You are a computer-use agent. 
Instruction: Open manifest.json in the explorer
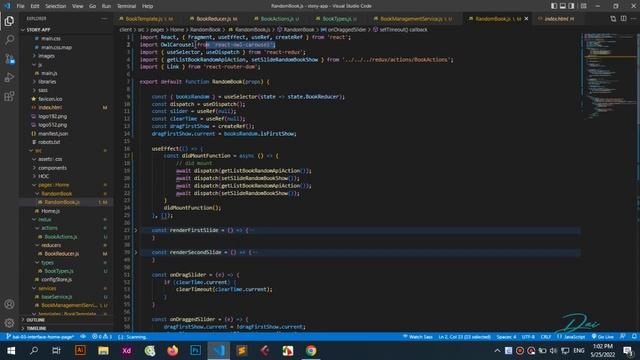click(x=53, y=133)
